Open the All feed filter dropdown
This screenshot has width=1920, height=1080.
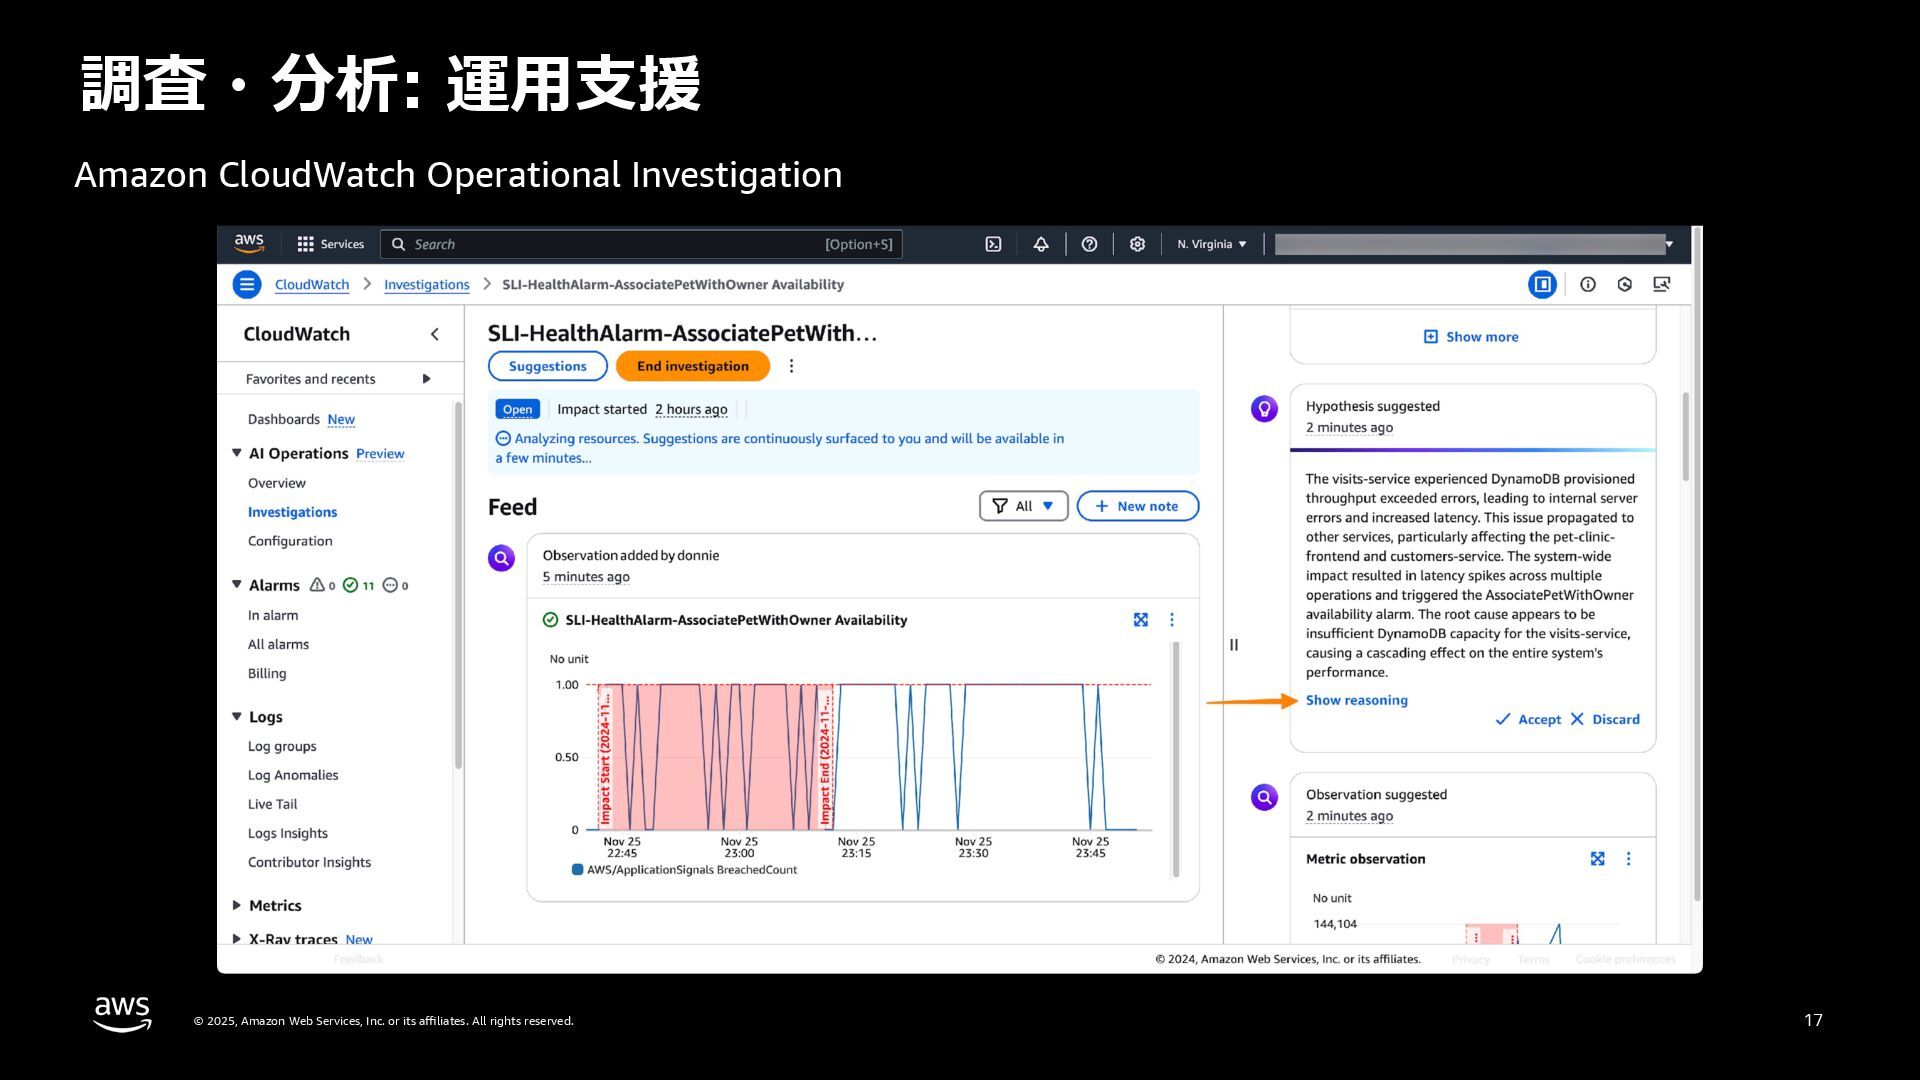(x=1023, y=506)
